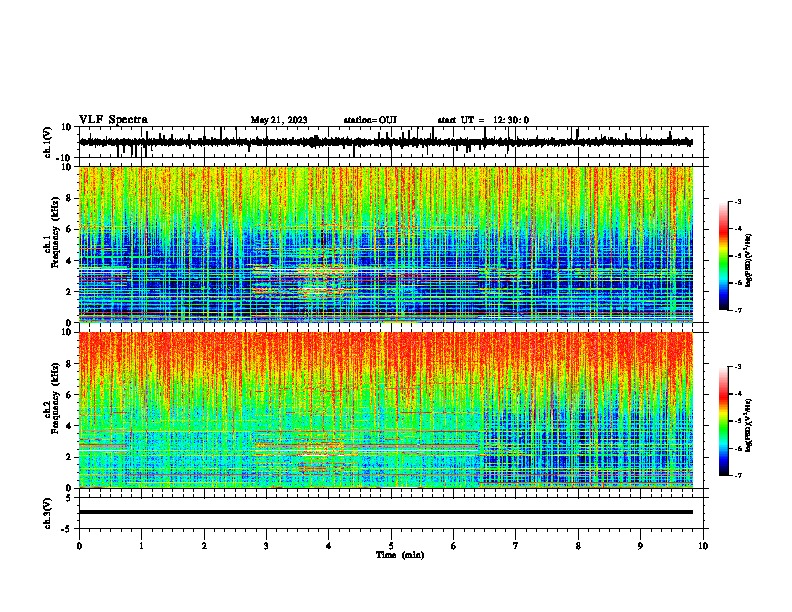Click time axis tick label "10"

point(703,546)
